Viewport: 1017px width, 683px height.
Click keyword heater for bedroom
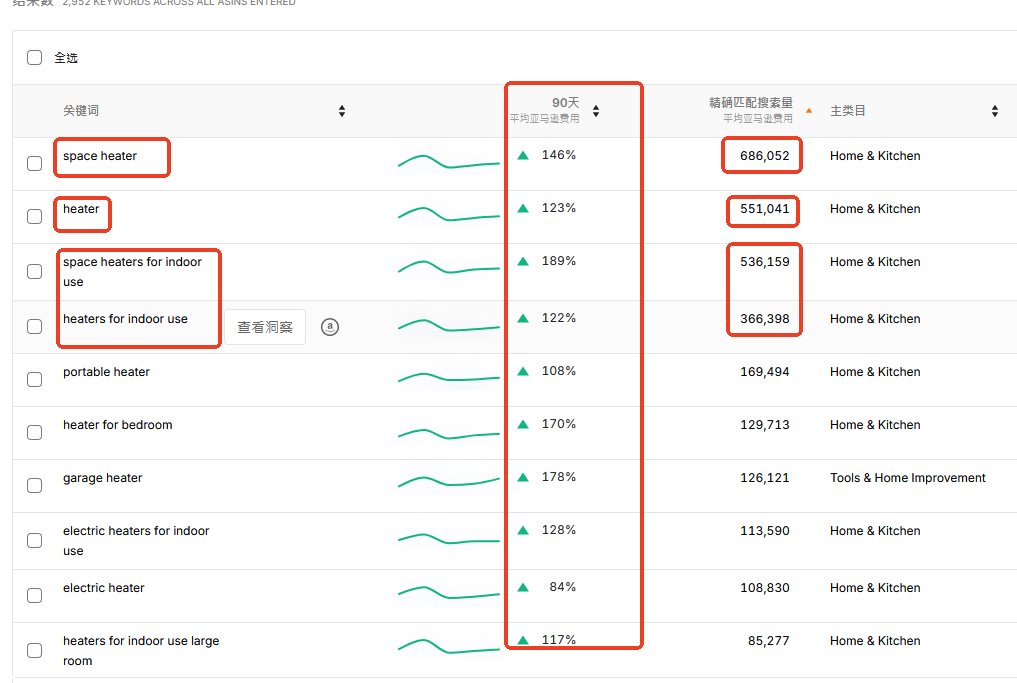click(117, 425)
